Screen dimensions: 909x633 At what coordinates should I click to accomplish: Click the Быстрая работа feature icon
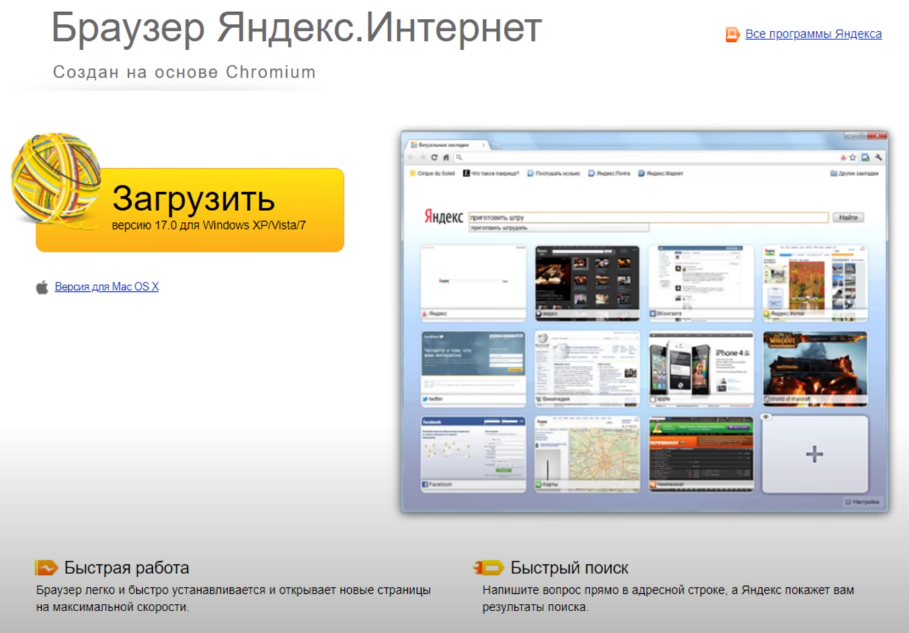46,567
